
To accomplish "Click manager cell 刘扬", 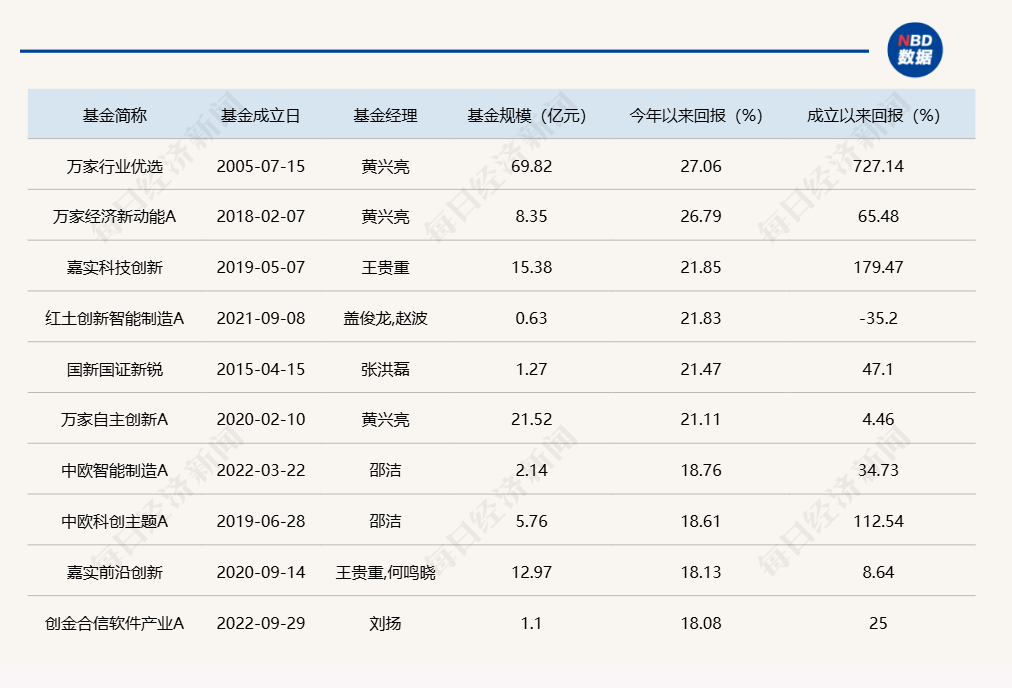I will coord(385,623).
